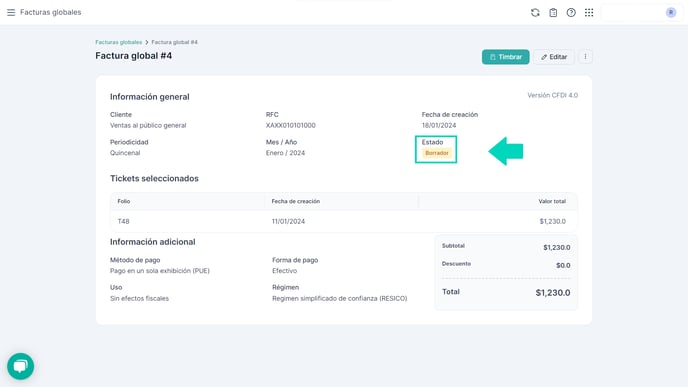688x387 pixels.
Task: Click Pago en un sola exhibición (PUE)
Action: pos(160,271)
